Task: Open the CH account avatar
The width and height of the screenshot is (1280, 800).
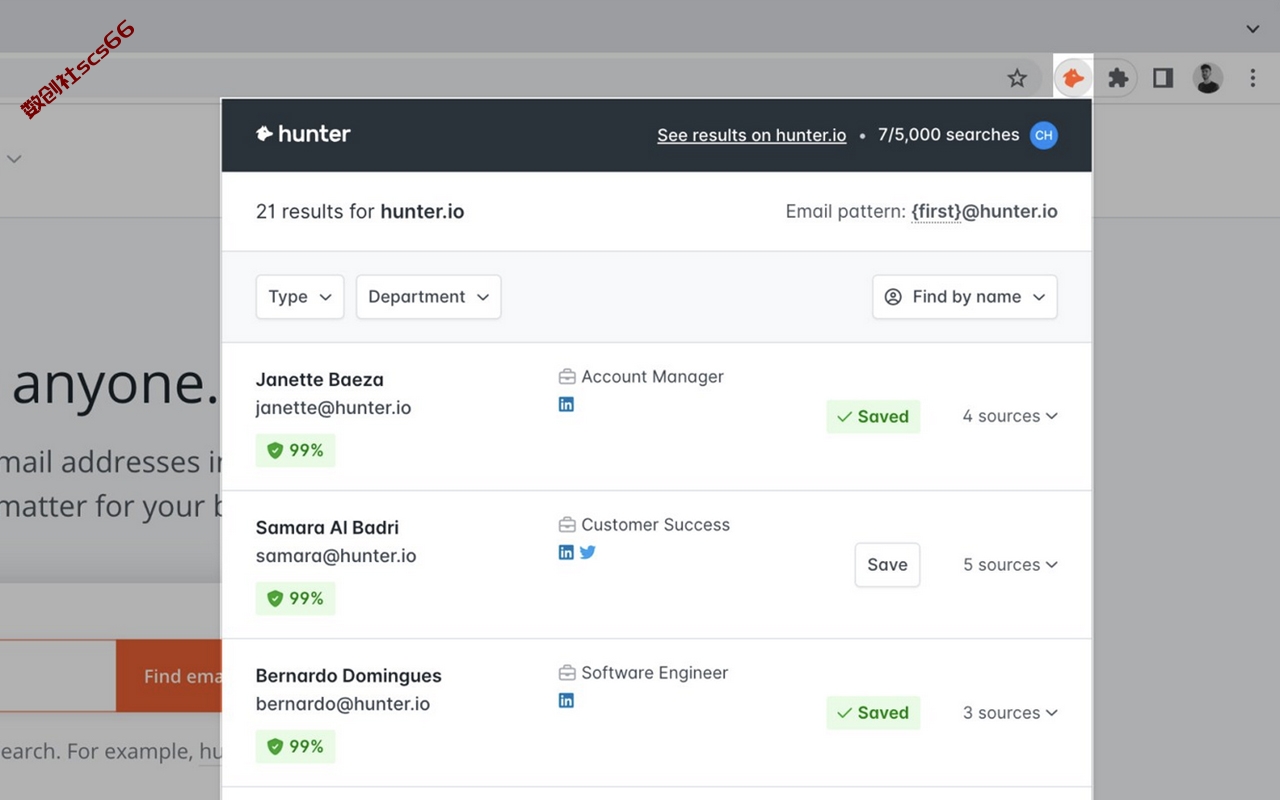Action: point(1044,135)
